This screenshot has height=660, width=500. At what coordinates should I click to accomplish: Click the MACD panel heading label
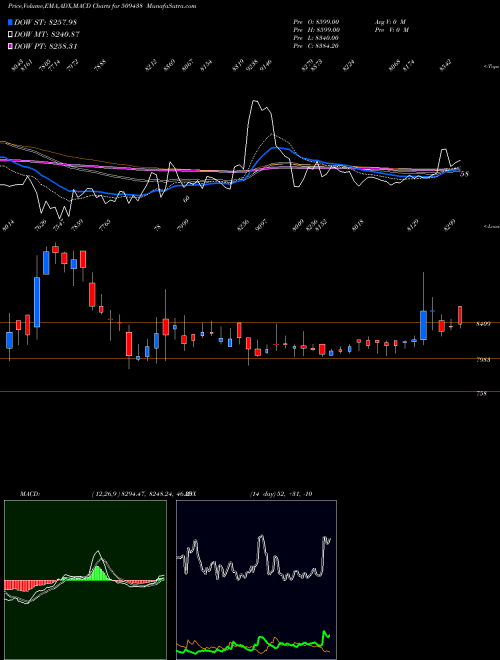point(29,494)
